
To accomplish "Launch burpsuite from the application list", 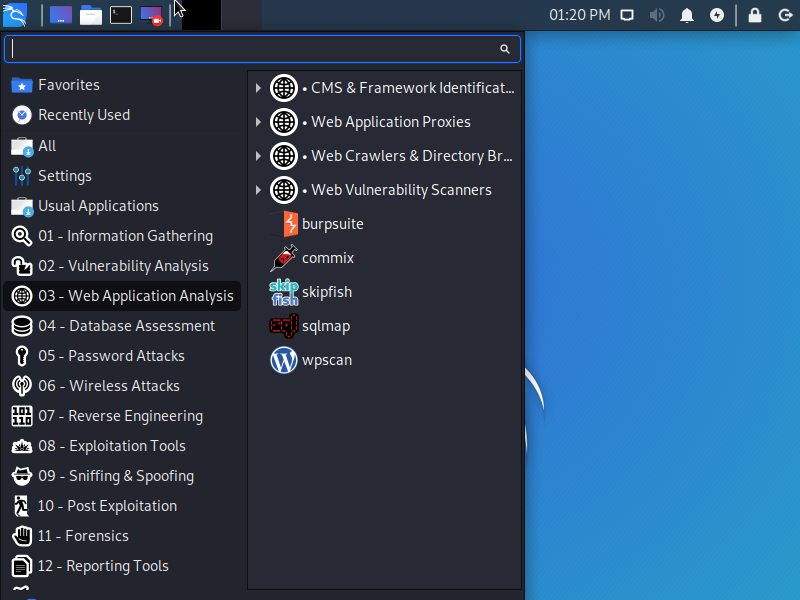I will (x=332, y=224).
